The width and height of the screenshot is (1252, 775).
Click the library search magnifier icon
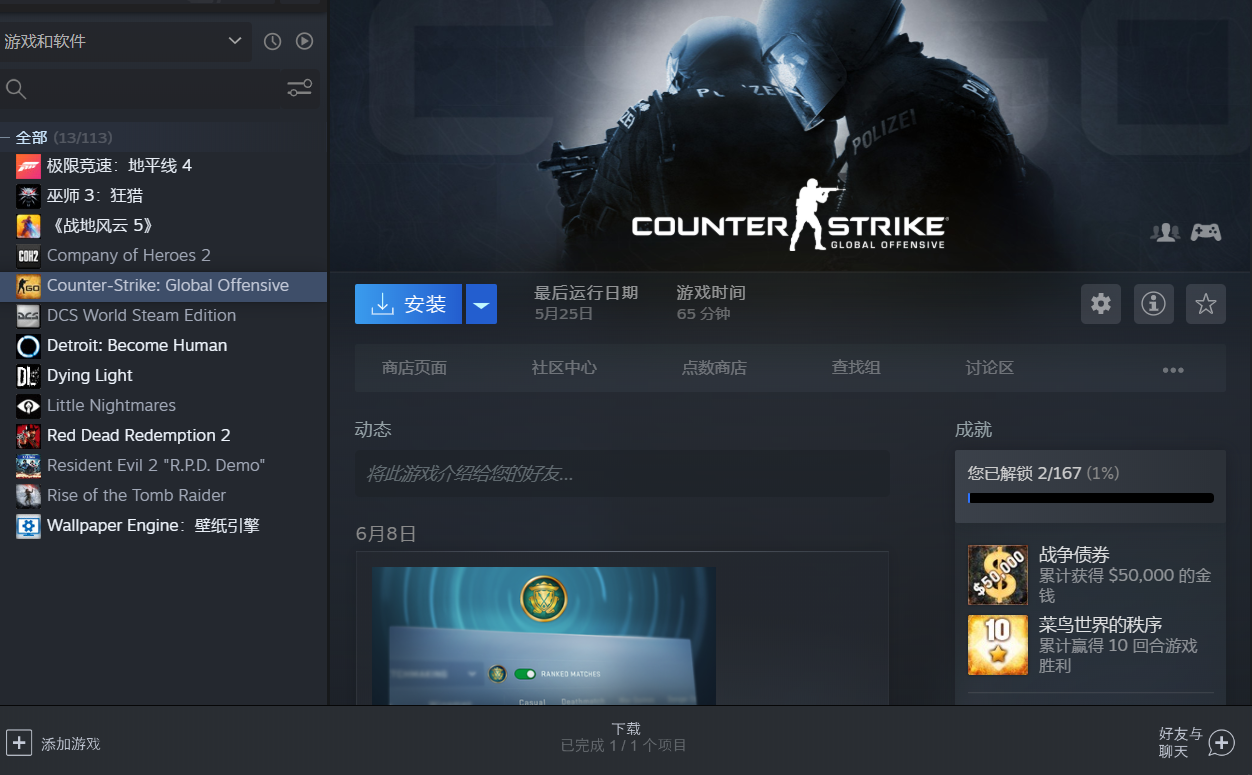click(x=16, y=89)
